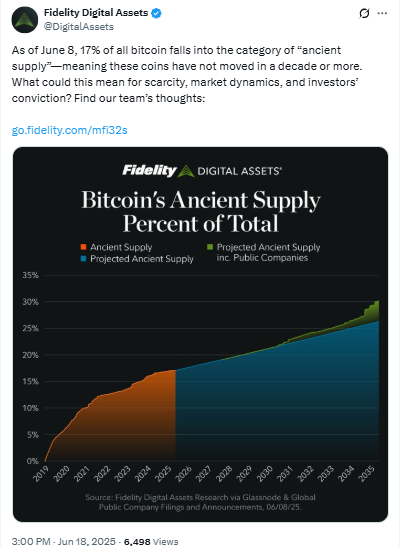Click the tweet timestamp 3:00 PM Jun 18, 2025
Screen dimensions: 402x547
coord(64,541)
